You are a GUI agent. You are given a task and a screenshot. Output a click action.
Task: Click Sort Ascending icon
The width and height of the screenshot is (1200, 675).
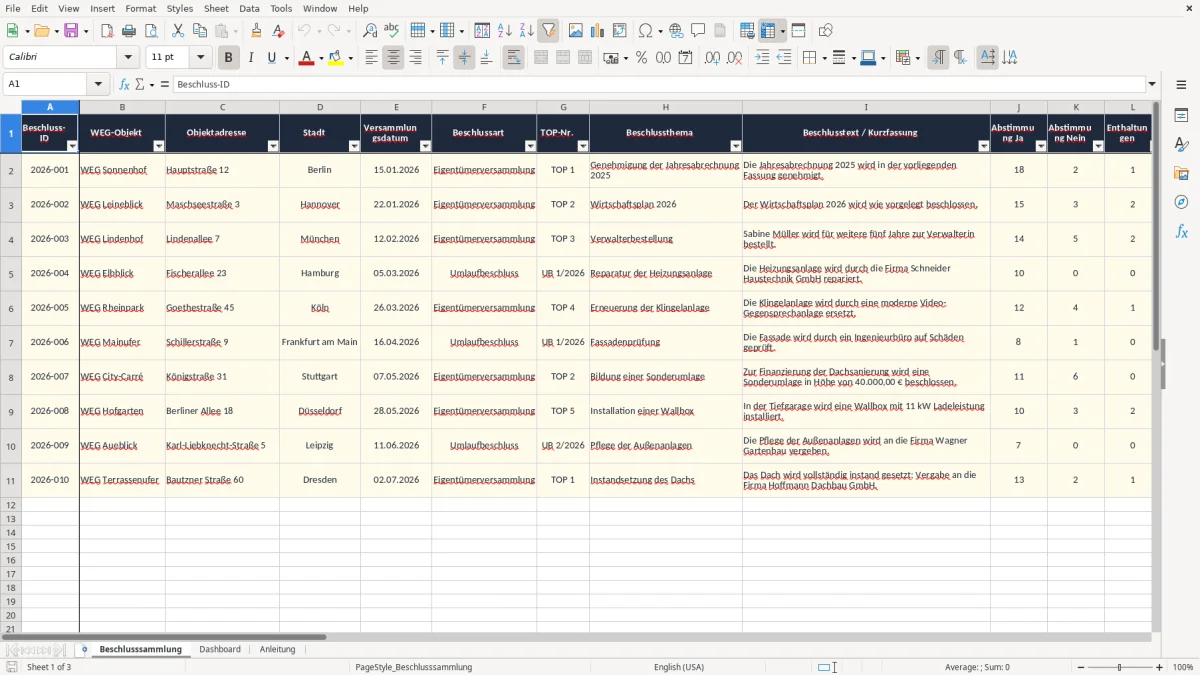pos(505,31)
